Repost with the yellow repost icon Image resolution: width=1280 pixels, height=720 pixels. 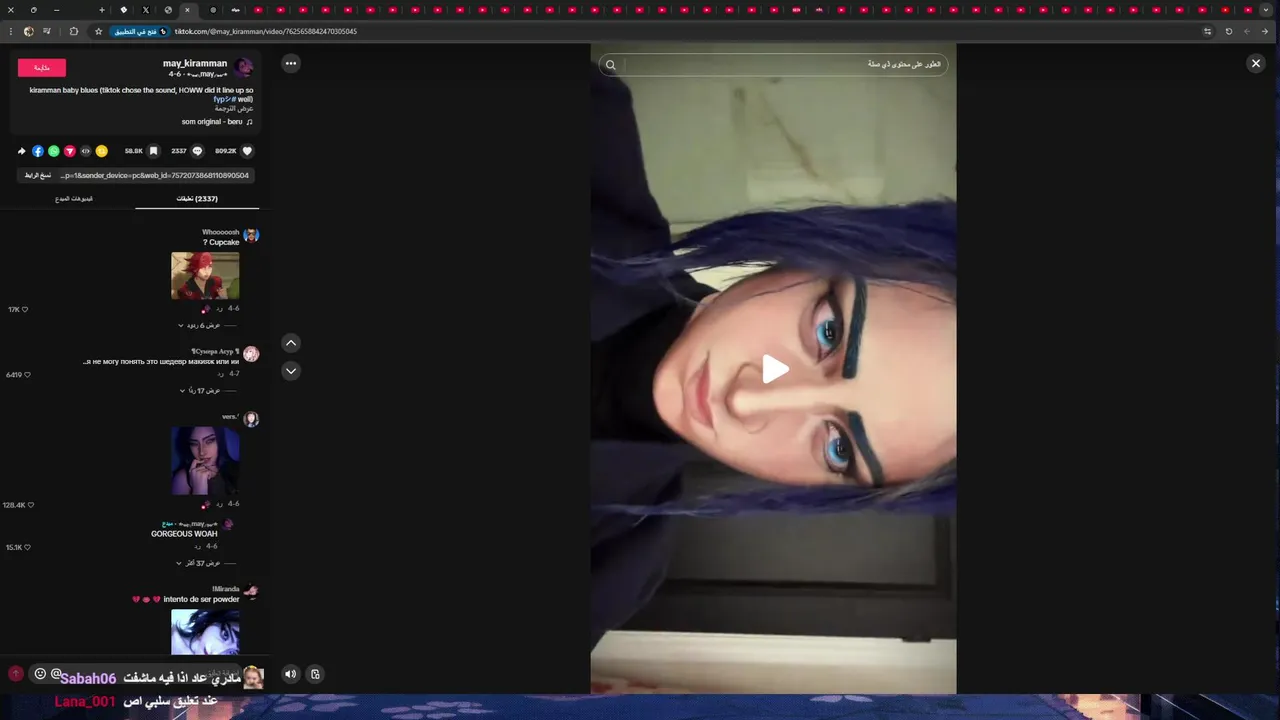[101, 151]
